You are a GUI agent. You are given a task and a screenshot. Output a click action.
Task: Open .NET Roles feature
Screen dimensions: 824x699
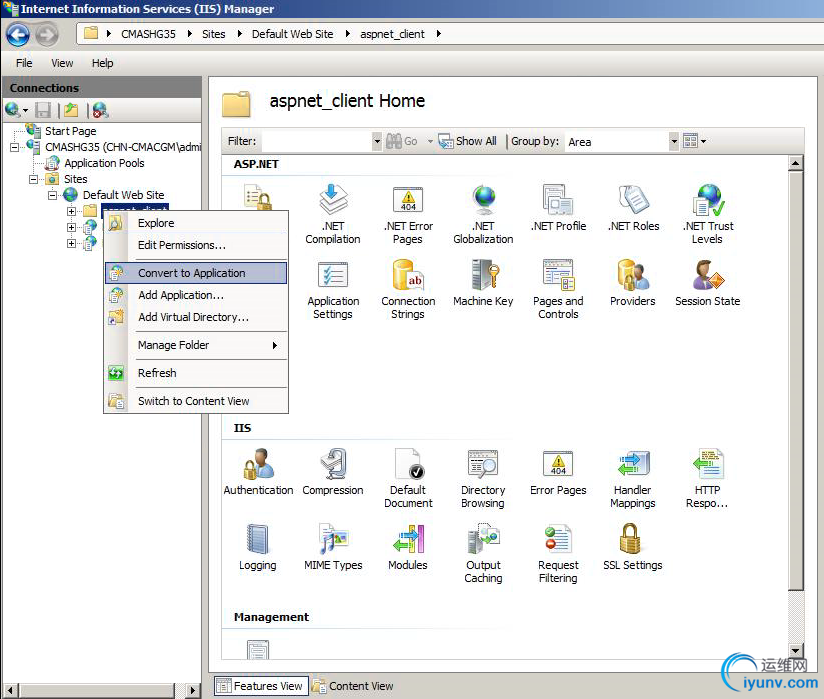pyautogui.click(x=633, y=208)
